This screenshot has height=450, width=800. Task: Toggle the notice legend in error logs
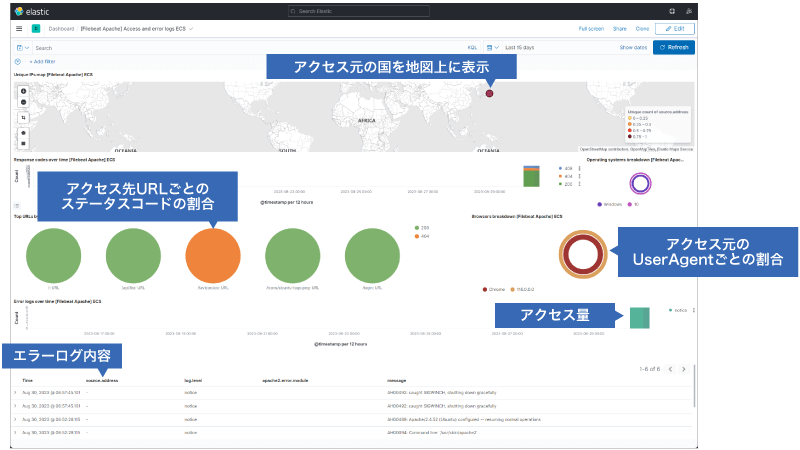tap(678, 310)
